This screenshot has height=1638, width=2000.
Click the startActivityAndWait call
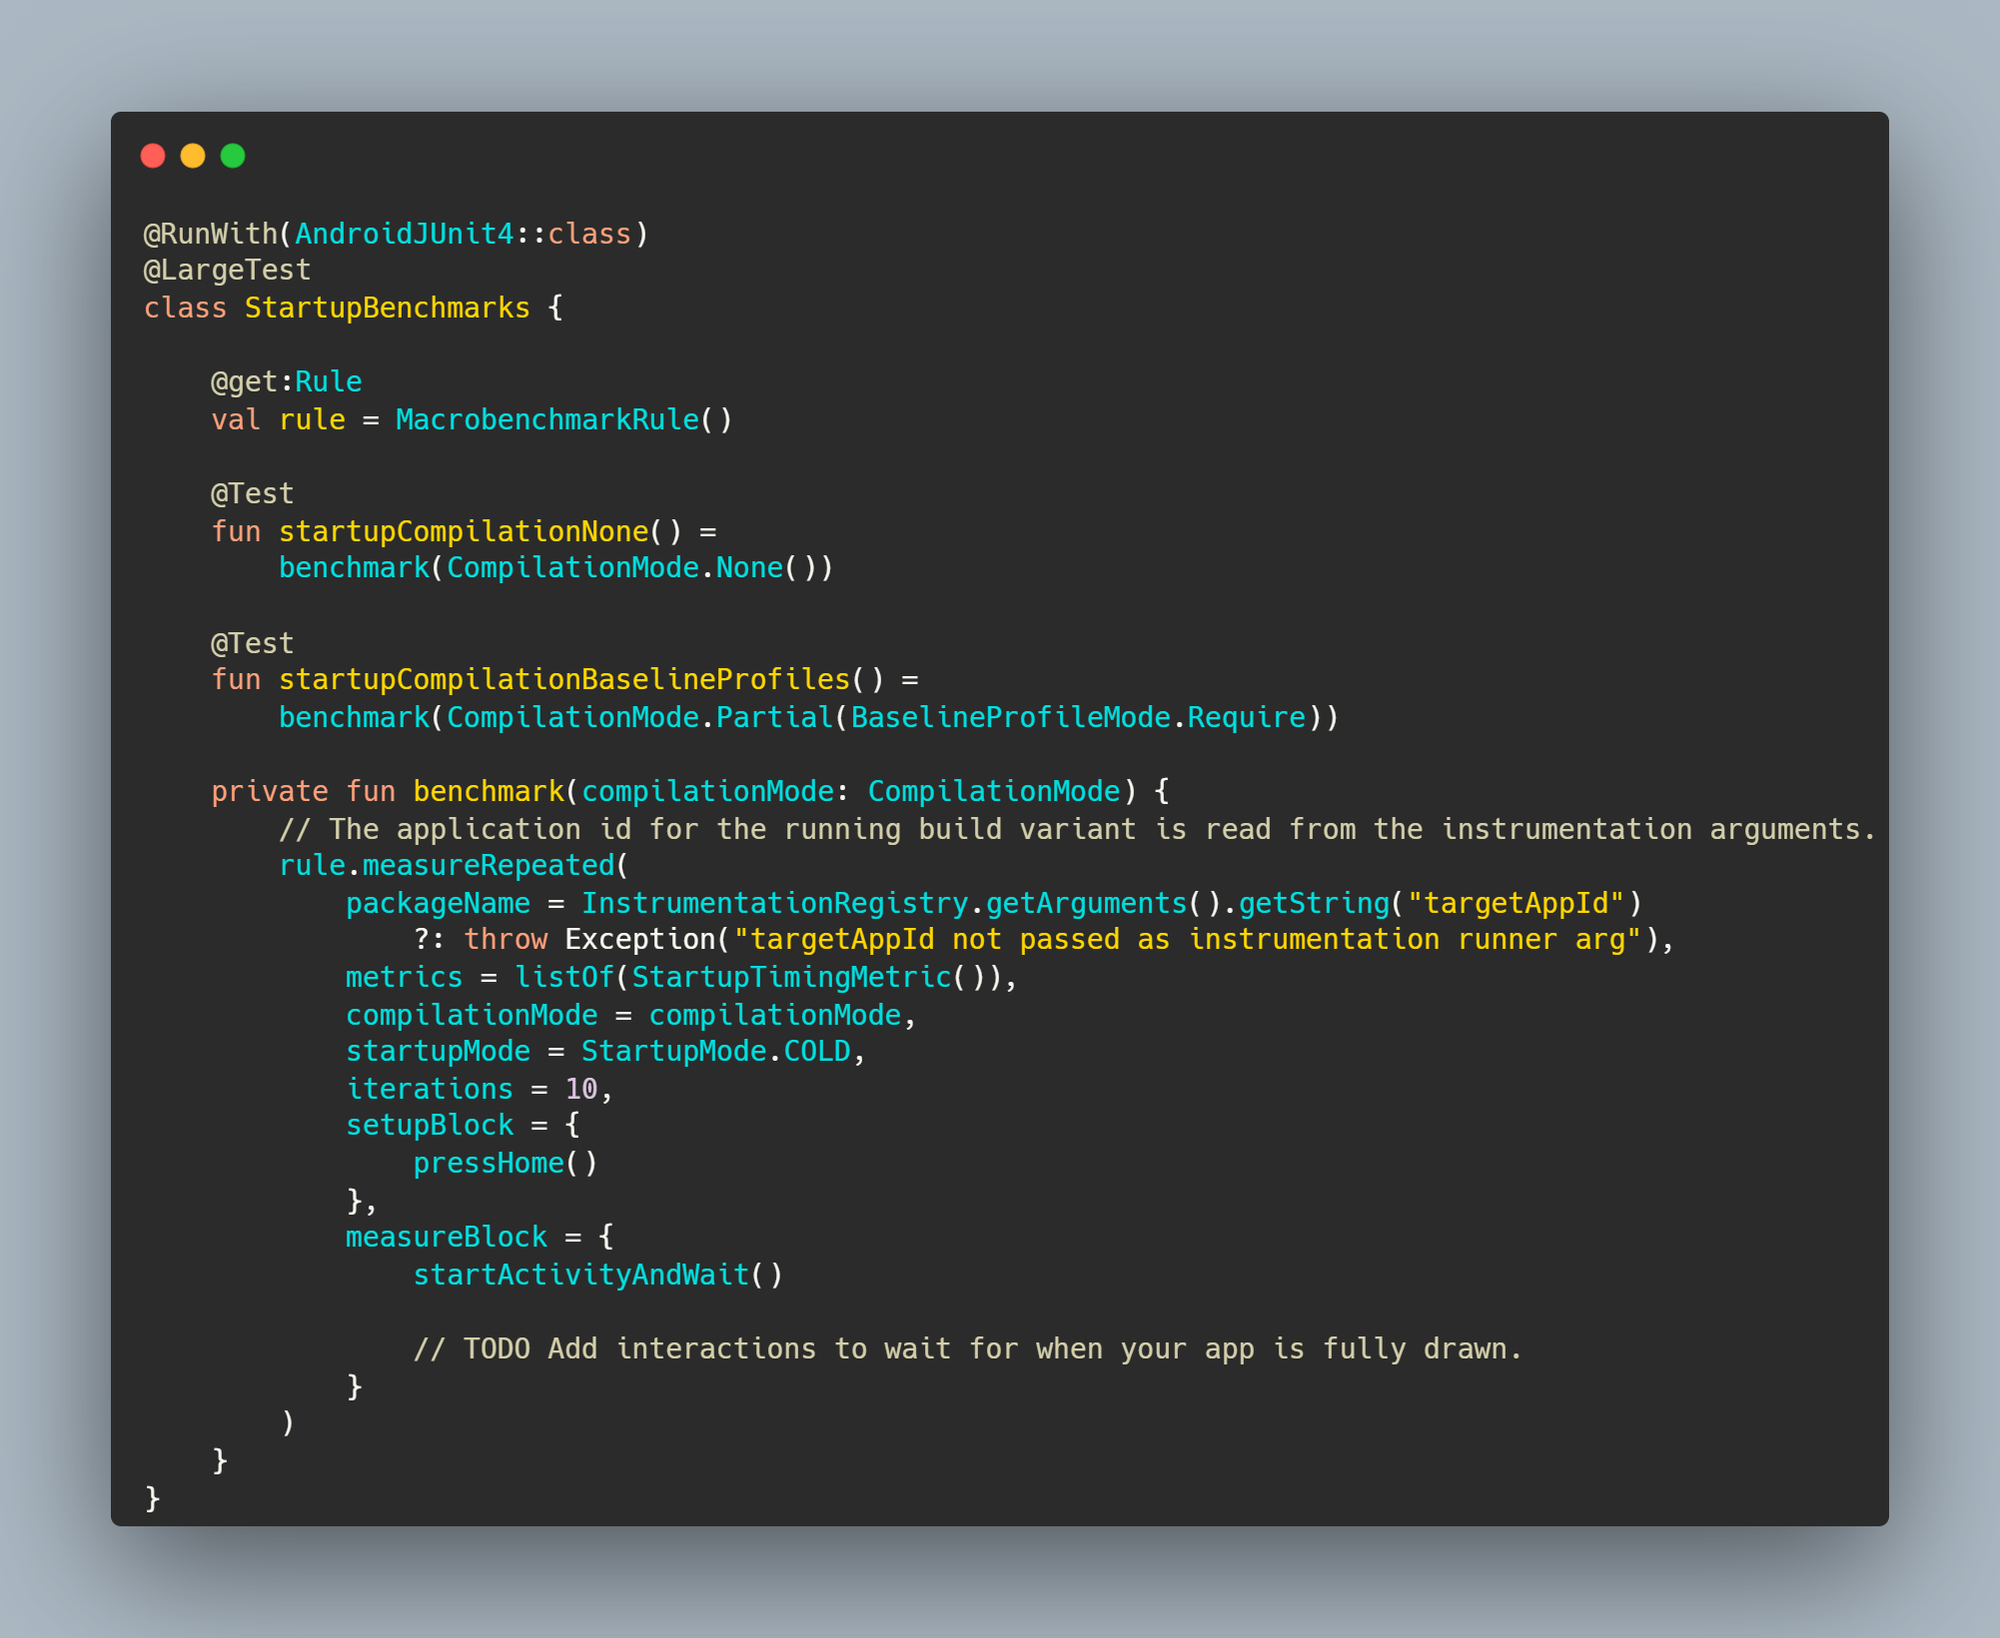(x=581, y=1275)
